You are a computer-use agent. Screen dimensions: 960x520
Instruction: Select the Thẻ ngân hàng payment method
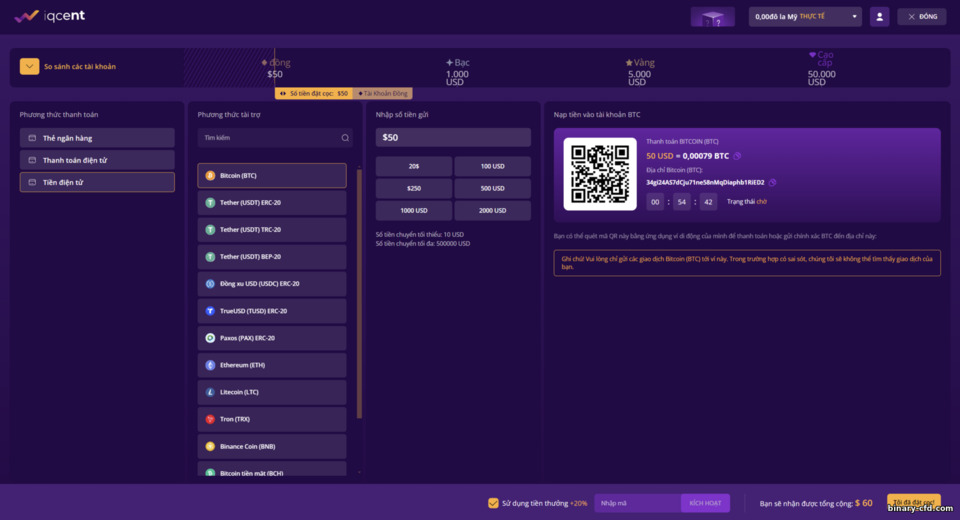click(97, 138)
